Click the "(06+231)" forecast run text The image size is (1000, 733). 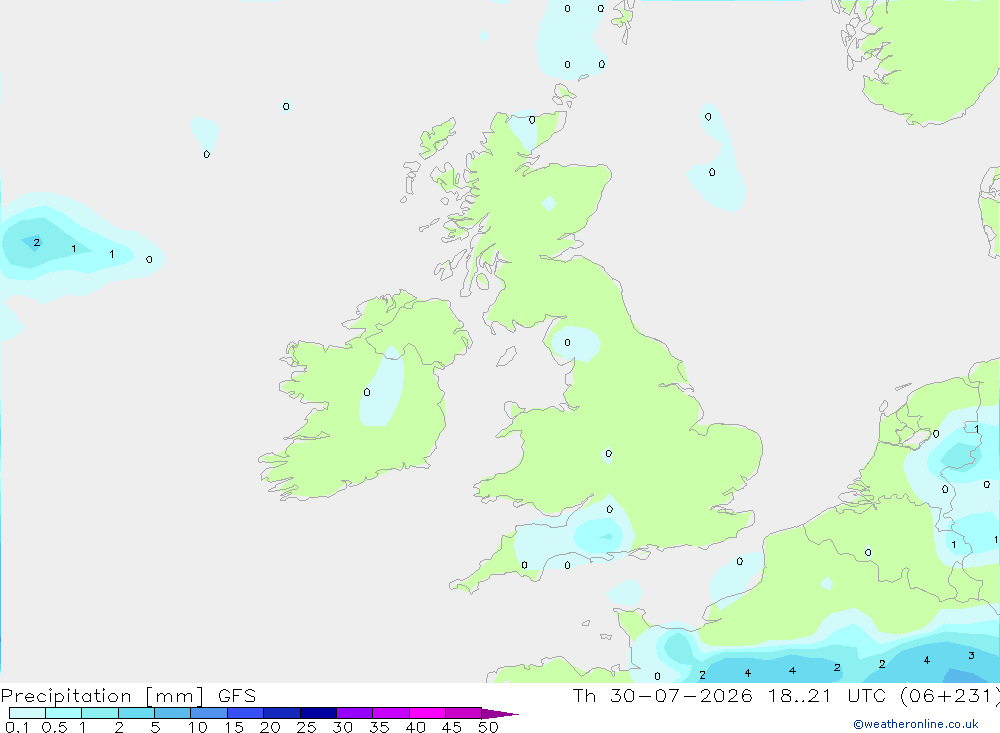click(950, 695)
